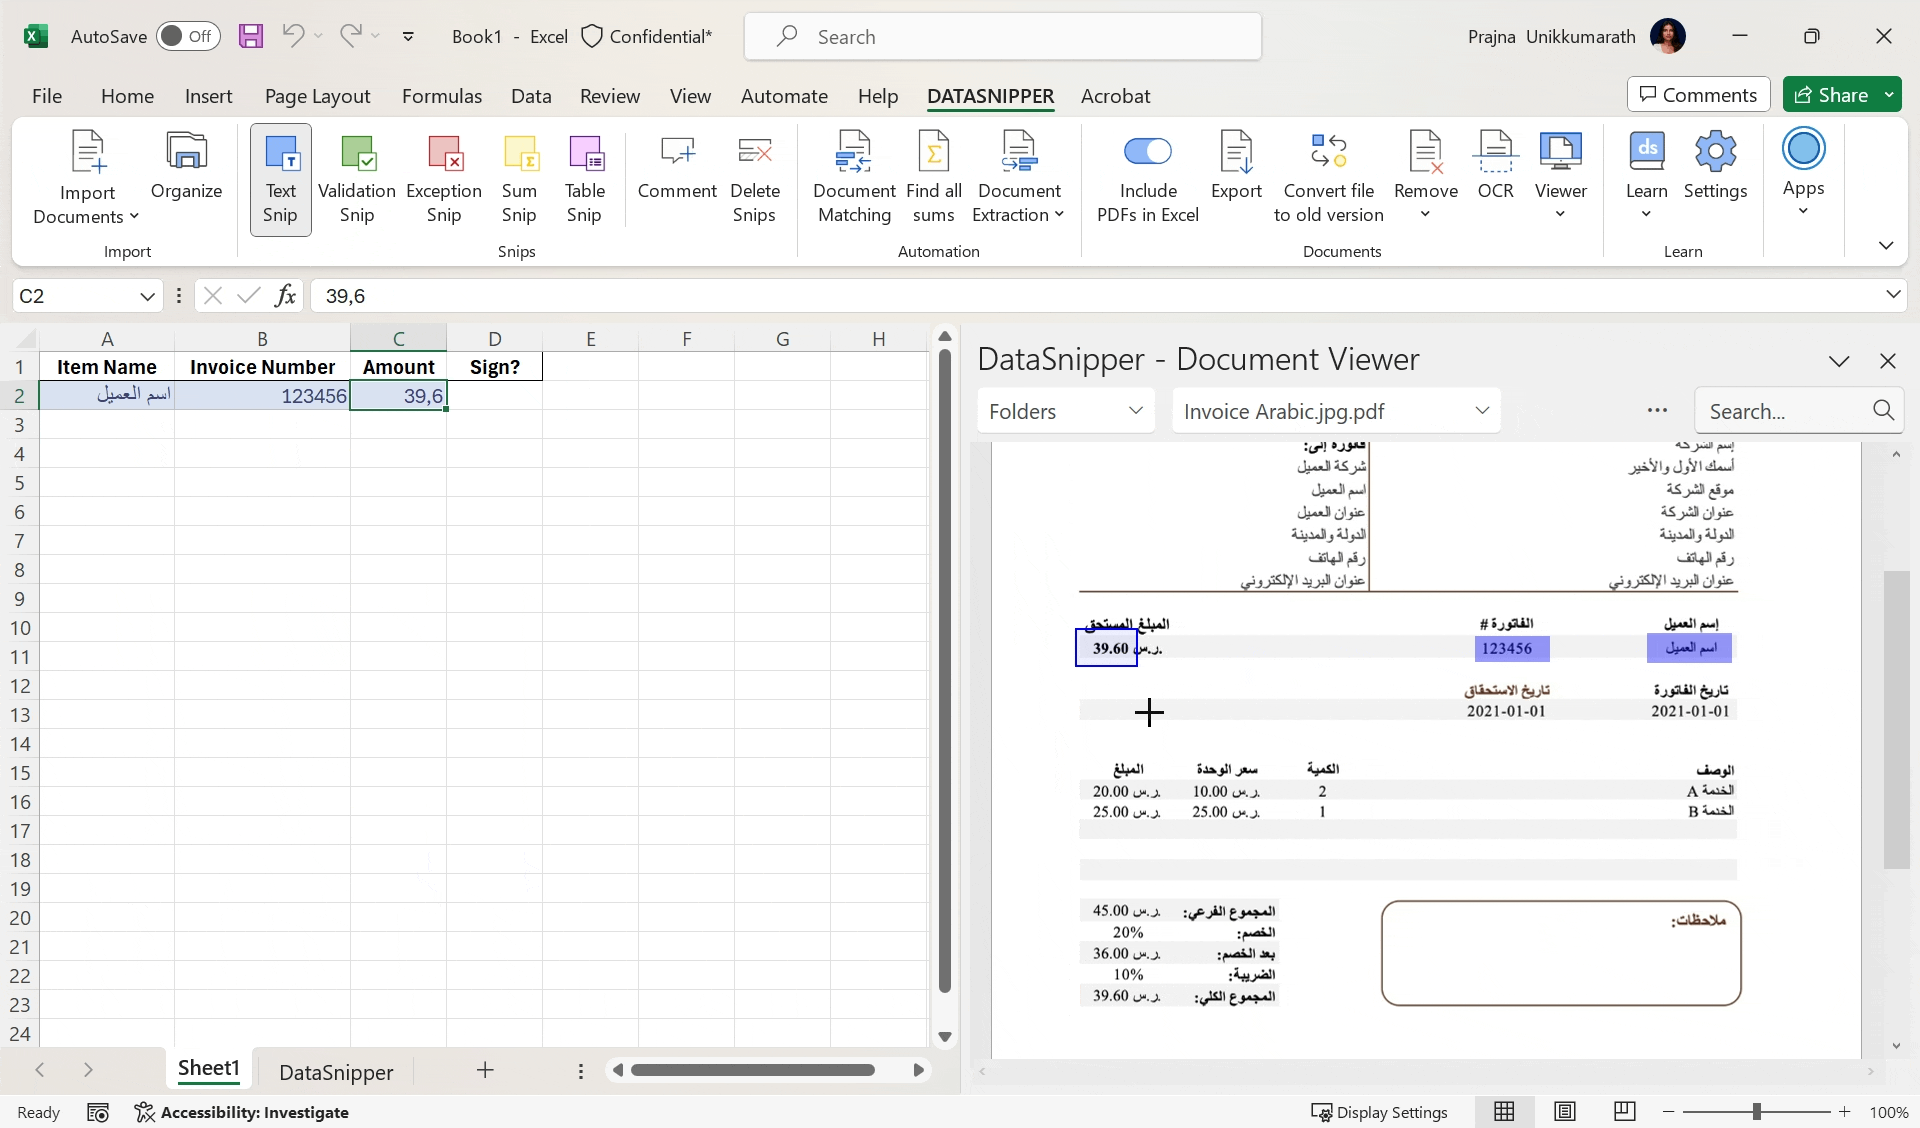Toggle Include PDFs in Excel switch

pos(1147,151)
